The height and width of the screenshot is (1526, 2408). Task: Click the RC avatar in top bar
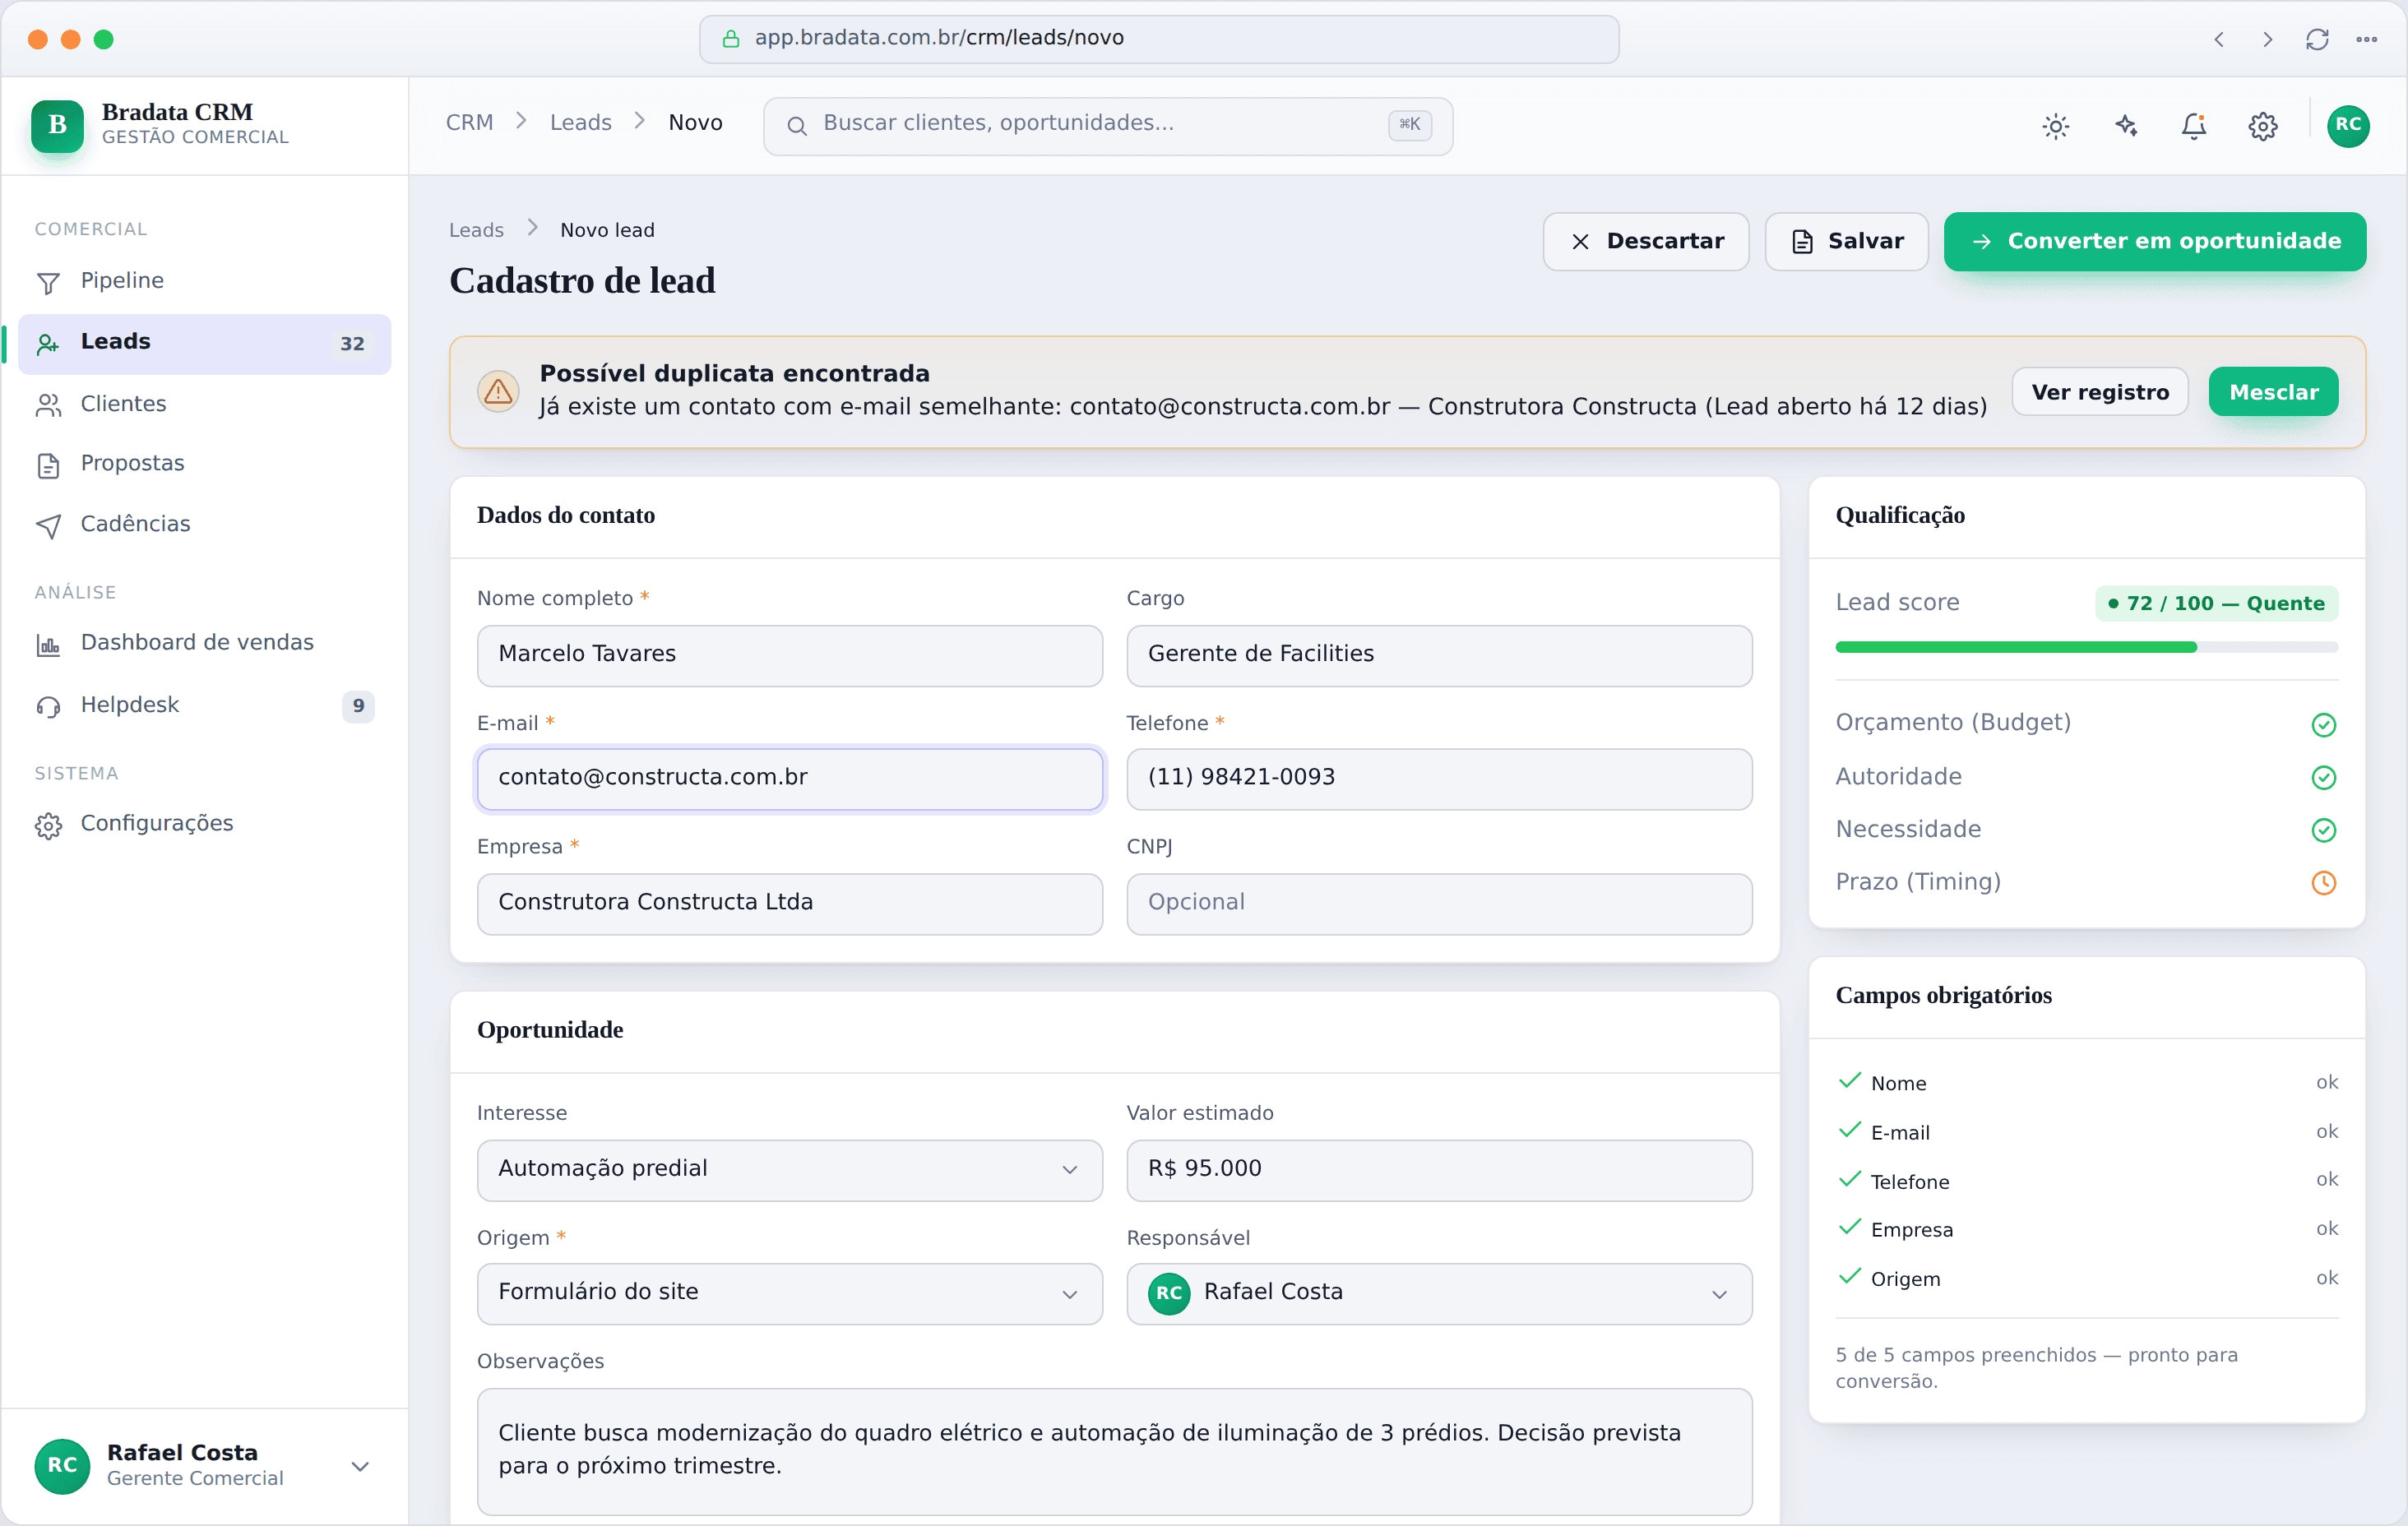coord(2348,125)
